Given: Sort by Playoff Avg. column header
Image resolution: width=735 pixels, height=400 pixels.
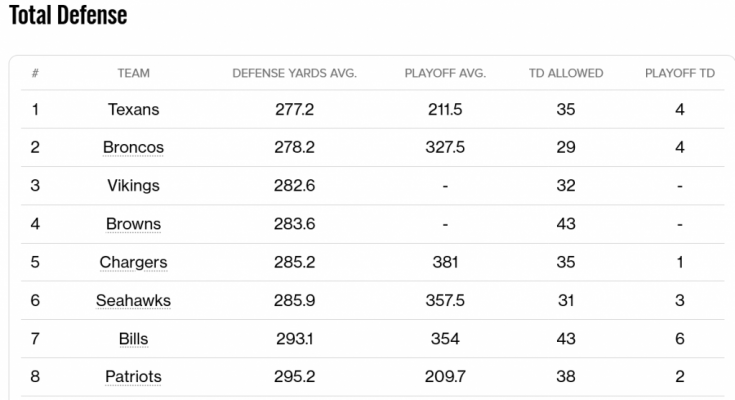Looking at the screenshot, I should (445, 73).
